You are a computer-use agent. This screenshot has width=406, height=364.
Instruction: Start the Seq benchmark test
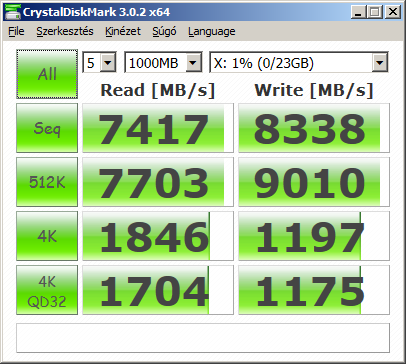[x=47, y=128]
